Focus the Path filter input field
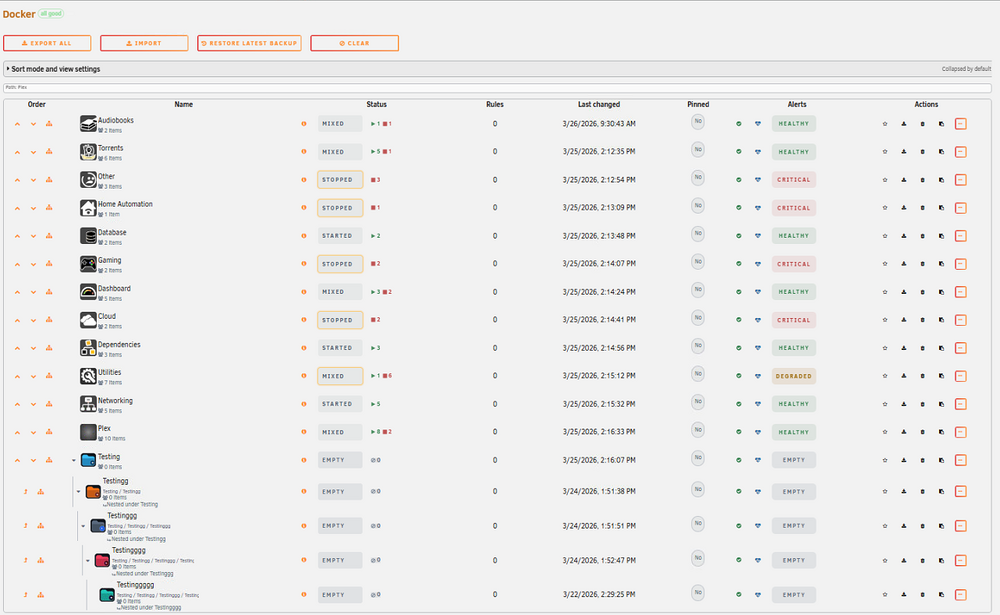1000x615 pixels. [497, 87]
